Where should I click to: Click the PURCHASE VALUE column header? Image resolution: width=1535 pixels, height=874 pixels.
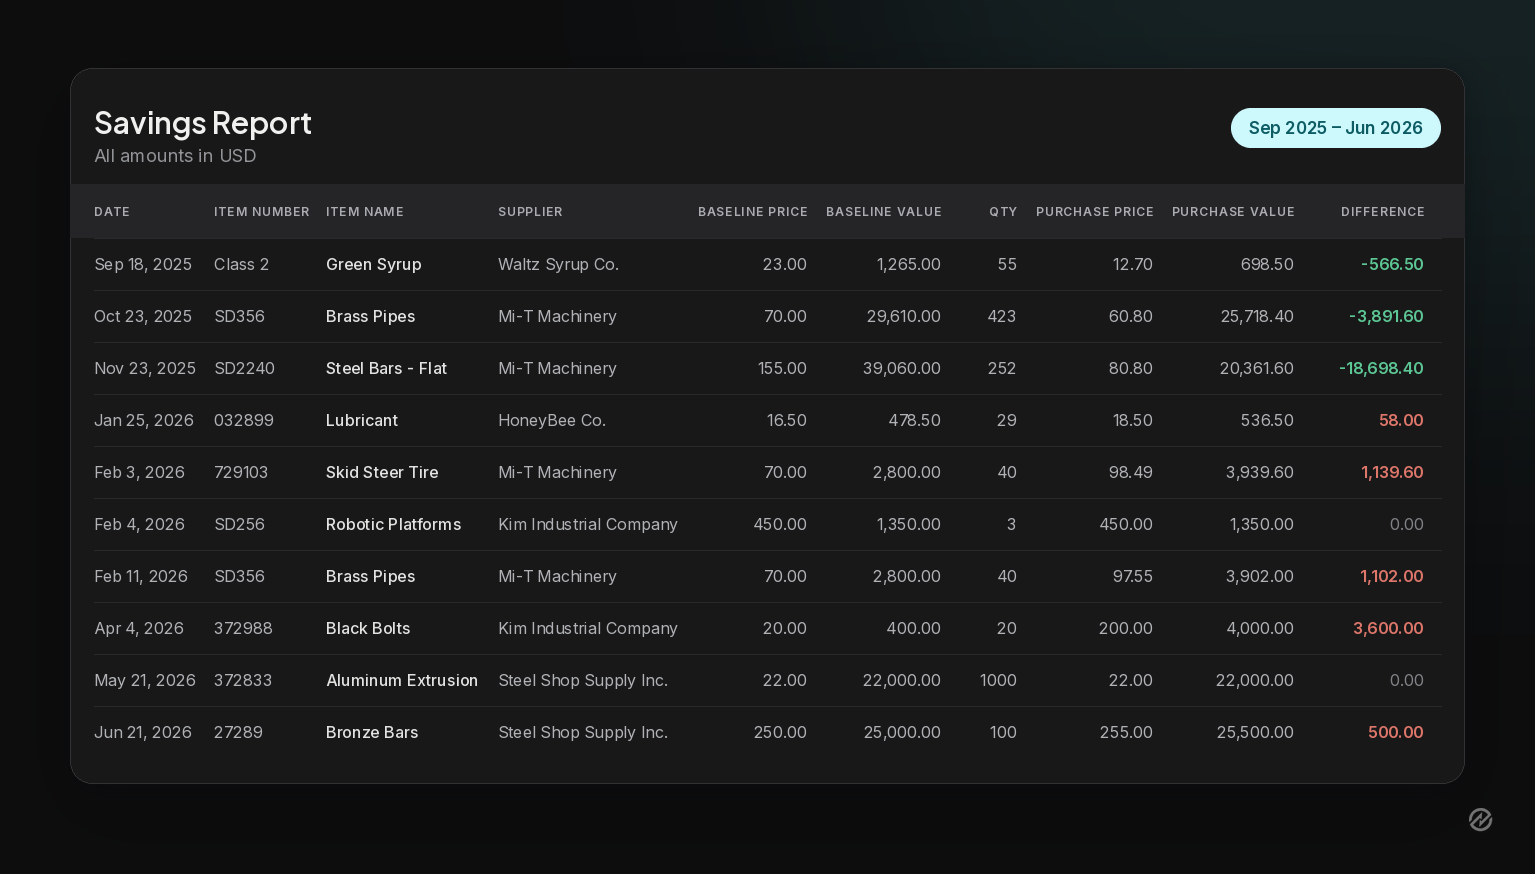point(1233,212)
